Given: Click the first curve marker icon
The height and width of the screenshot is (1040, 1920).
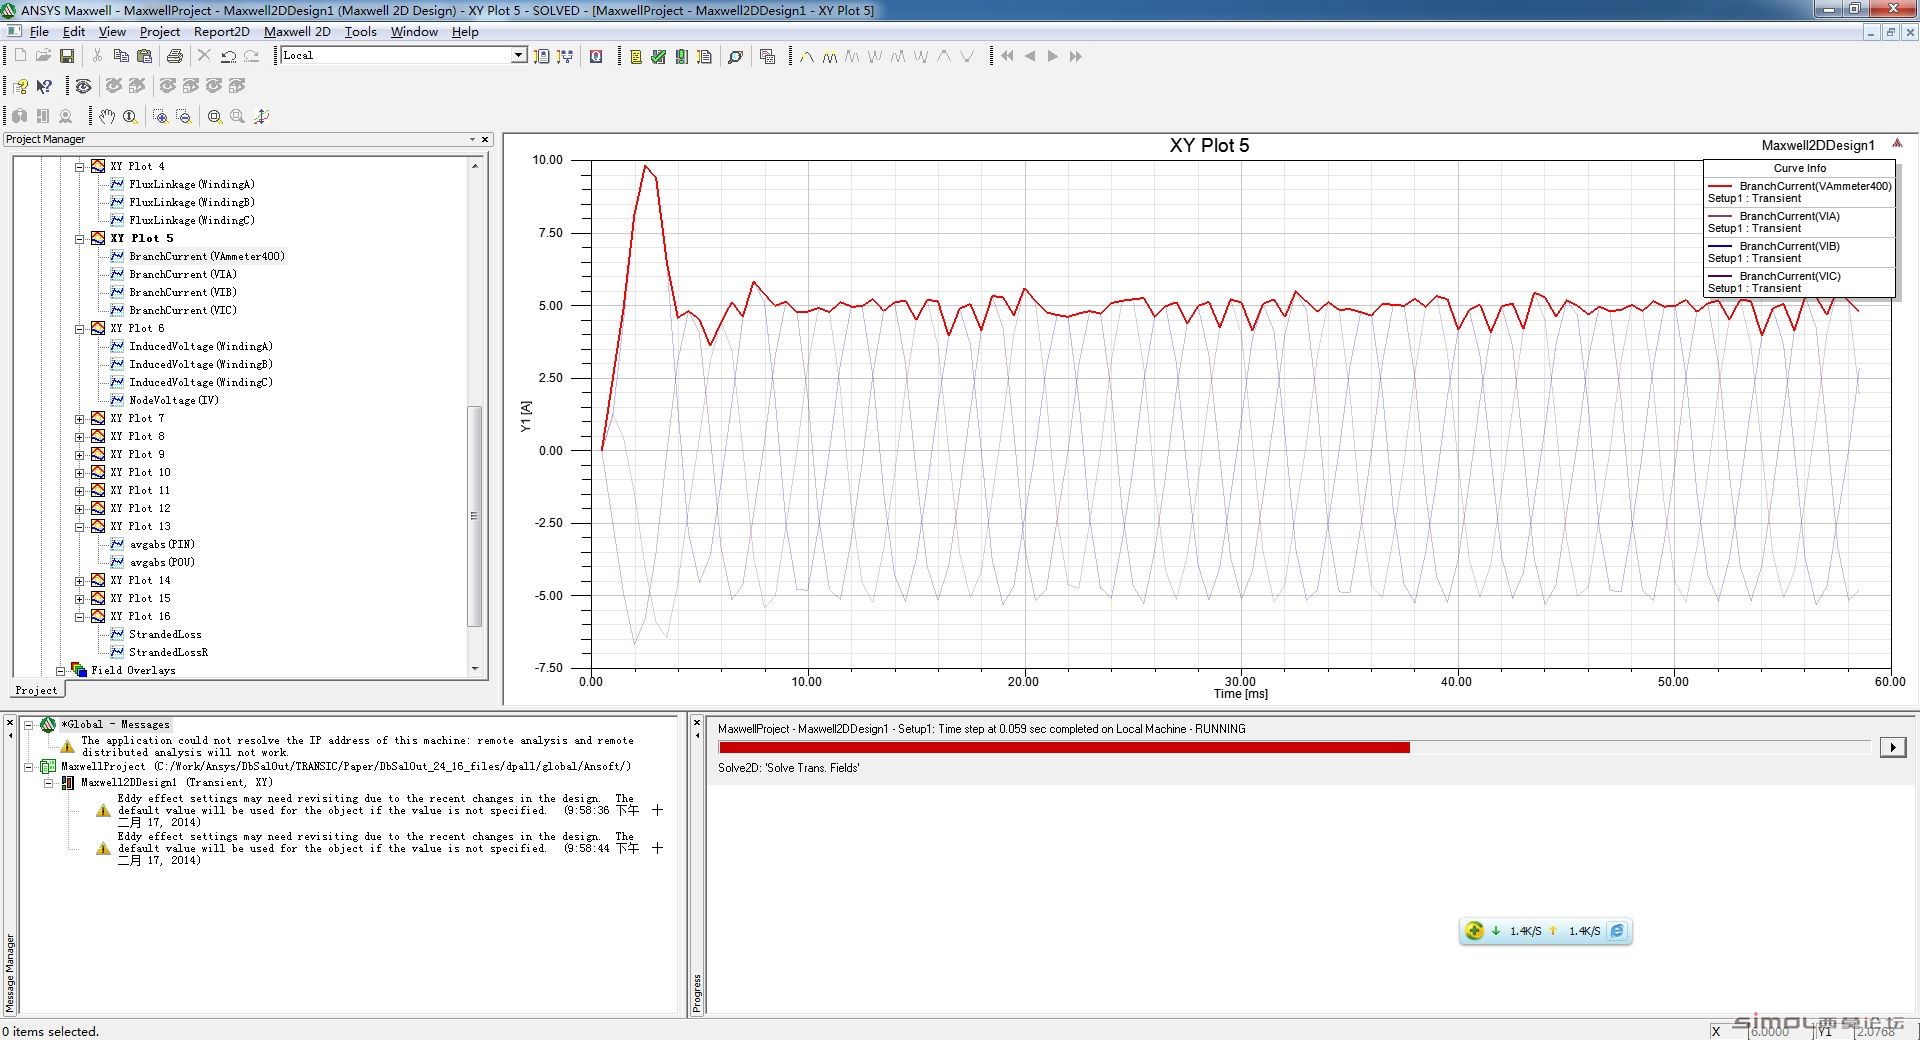Looking at the screenshot, I should click(806, 56).
